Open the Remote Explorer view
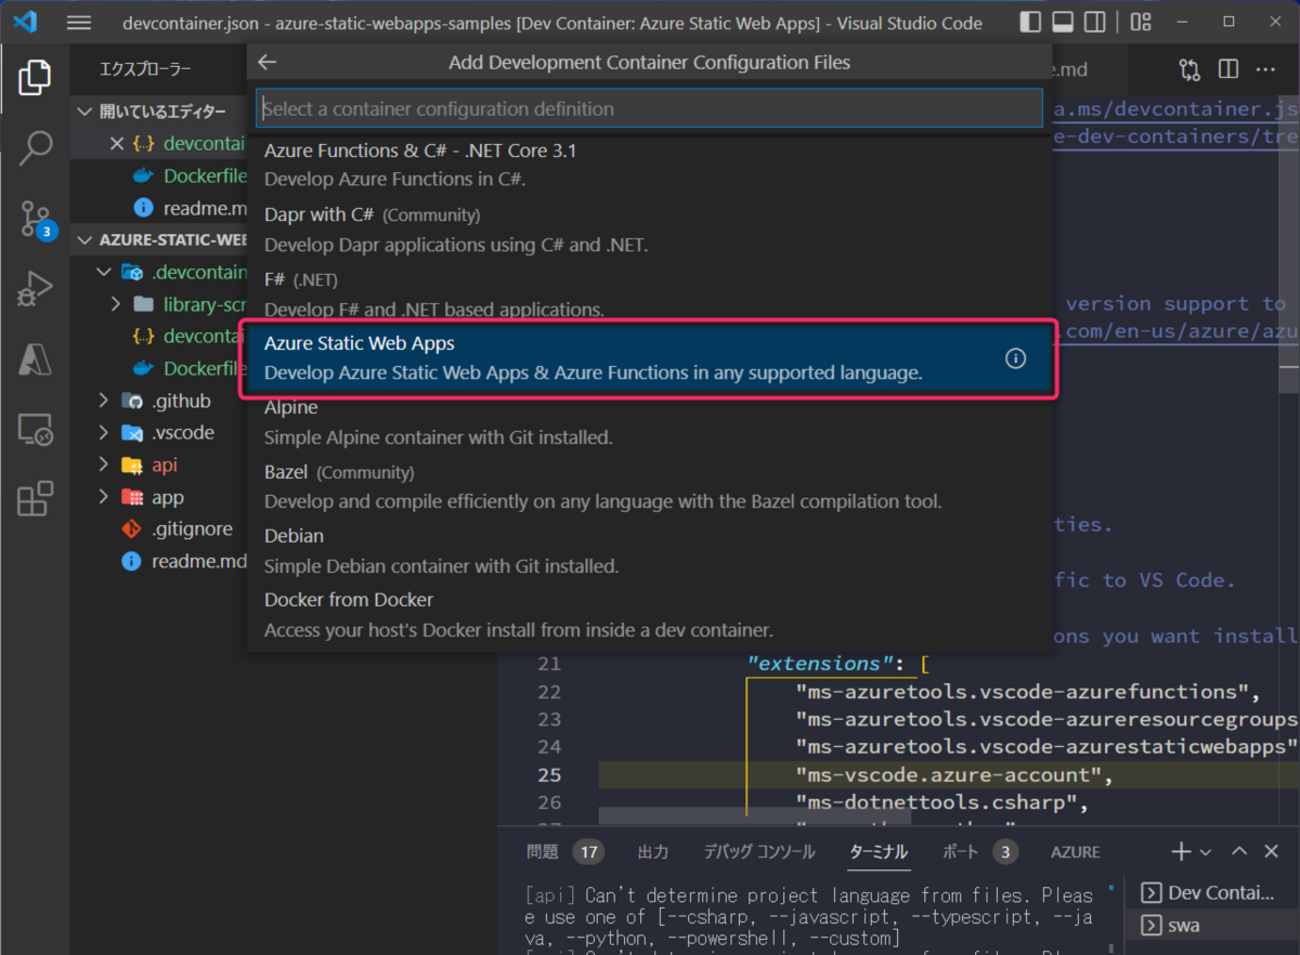The width and height of the screenshot is (1300, 955). pos(35,430)
